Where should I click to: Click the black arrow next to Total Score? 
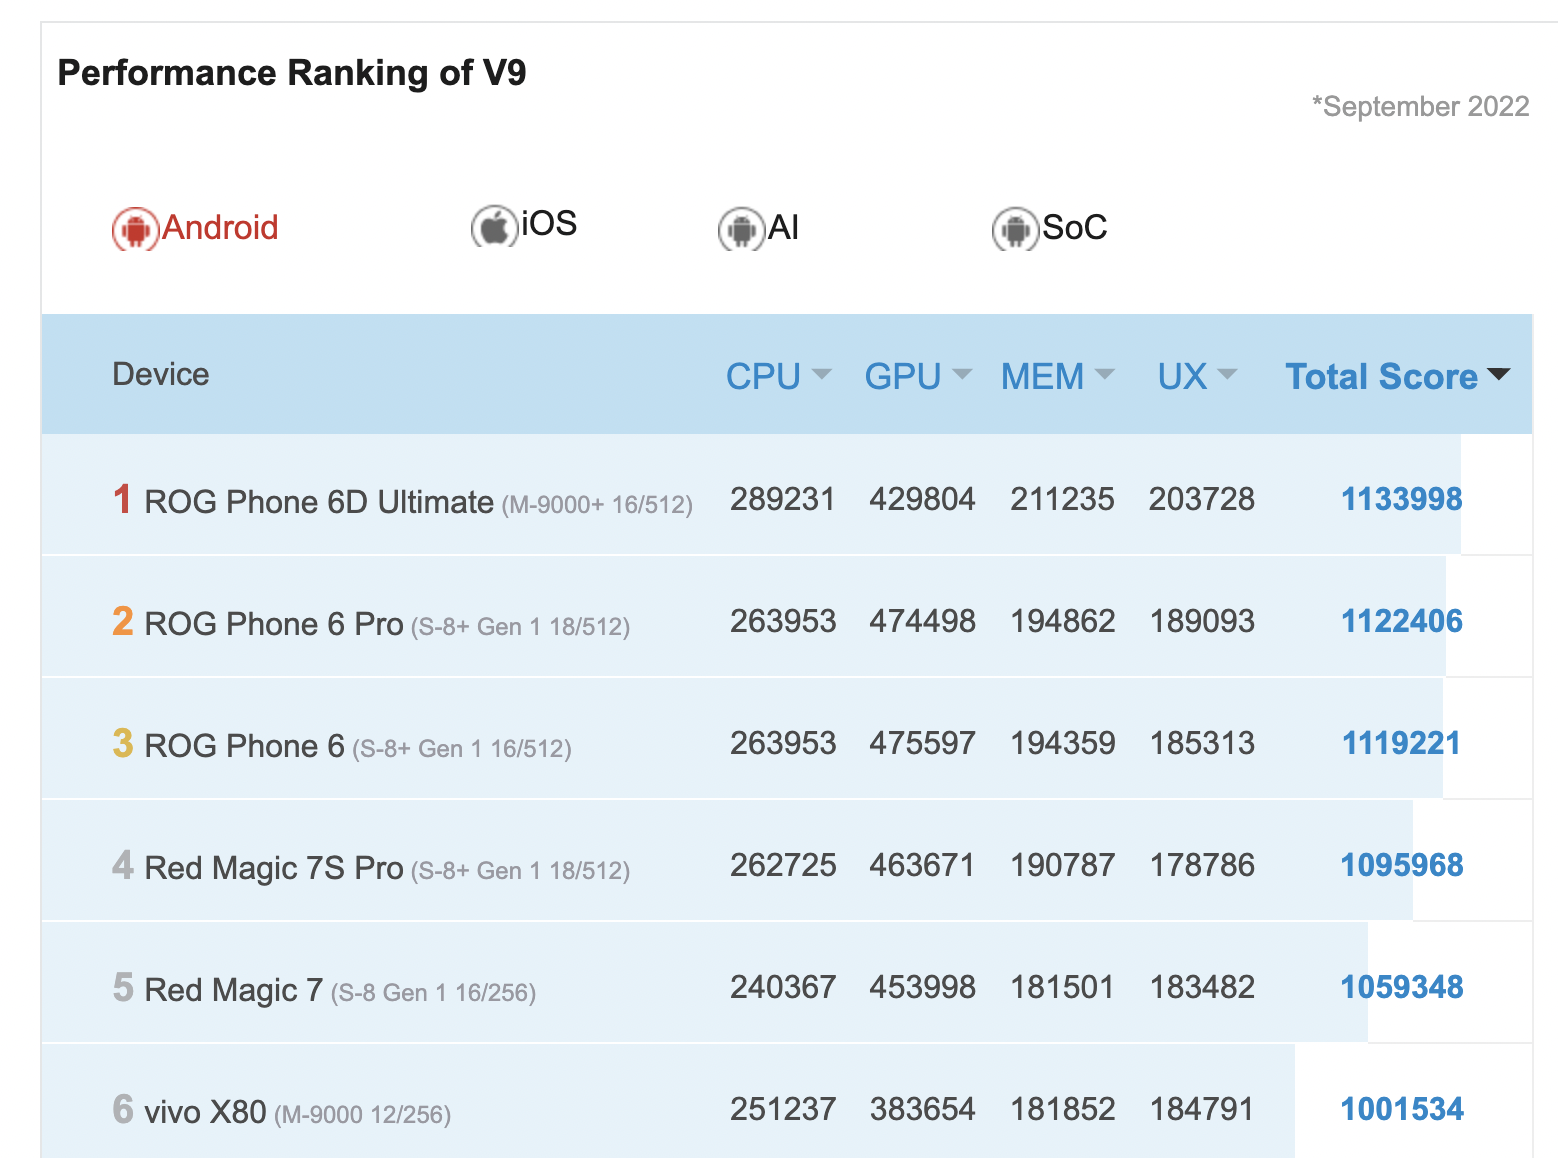coord(1498,374)
